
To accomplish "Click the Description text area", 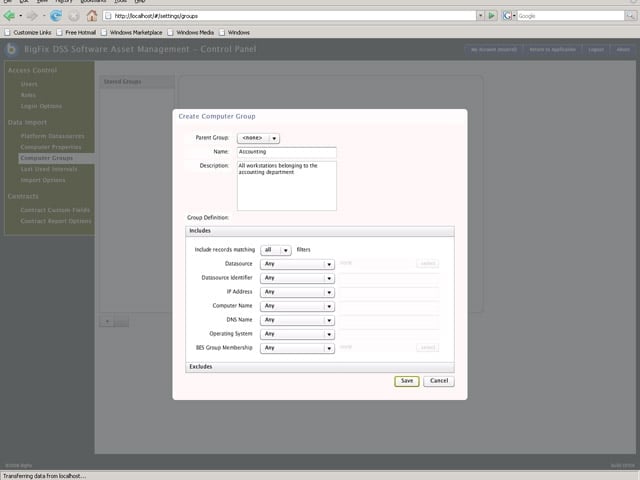I will pyautogui.click(x=287, y=186).
